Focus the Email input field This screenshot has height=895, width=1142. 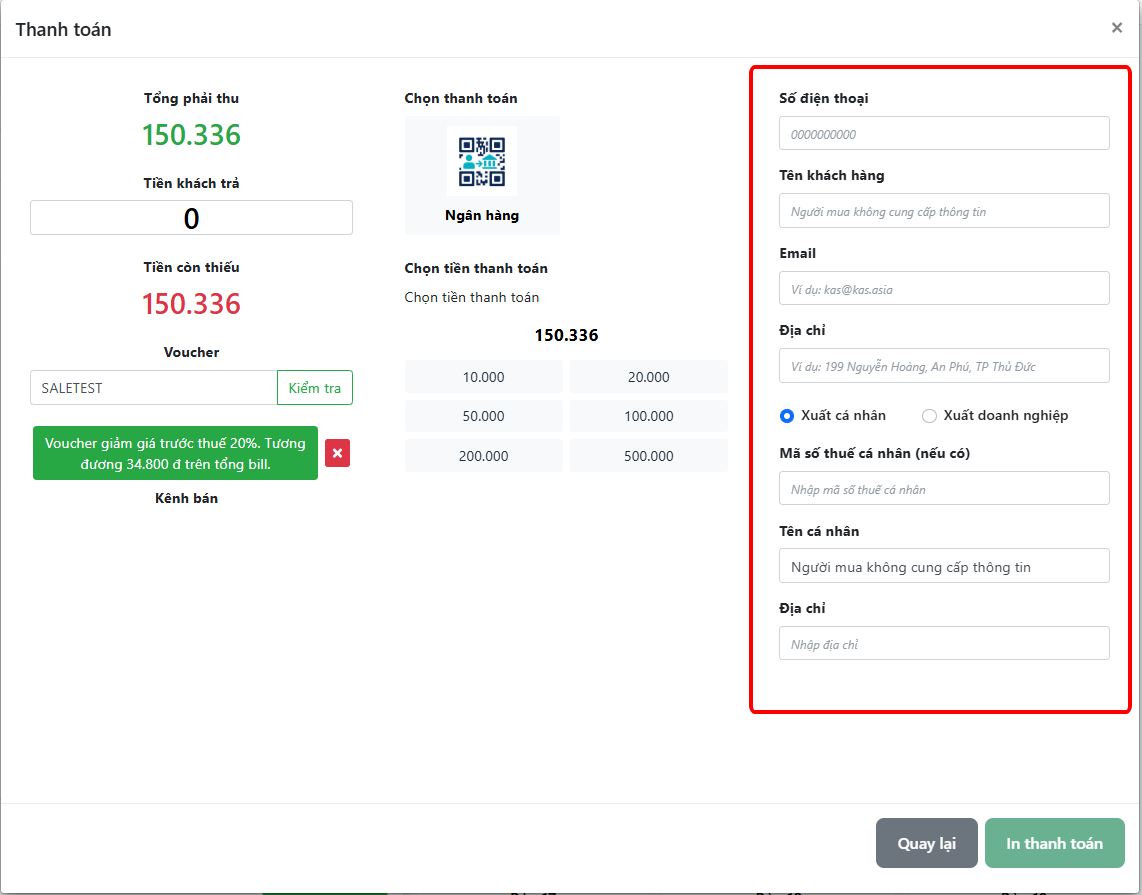coord(943,289)
